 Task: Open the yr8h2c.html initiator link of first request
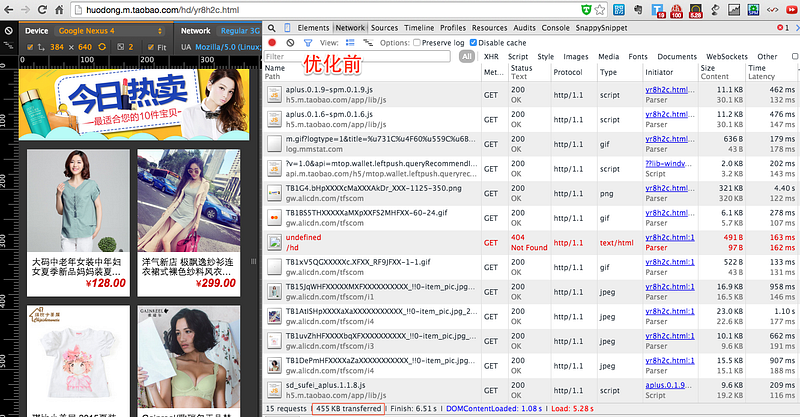669,90
